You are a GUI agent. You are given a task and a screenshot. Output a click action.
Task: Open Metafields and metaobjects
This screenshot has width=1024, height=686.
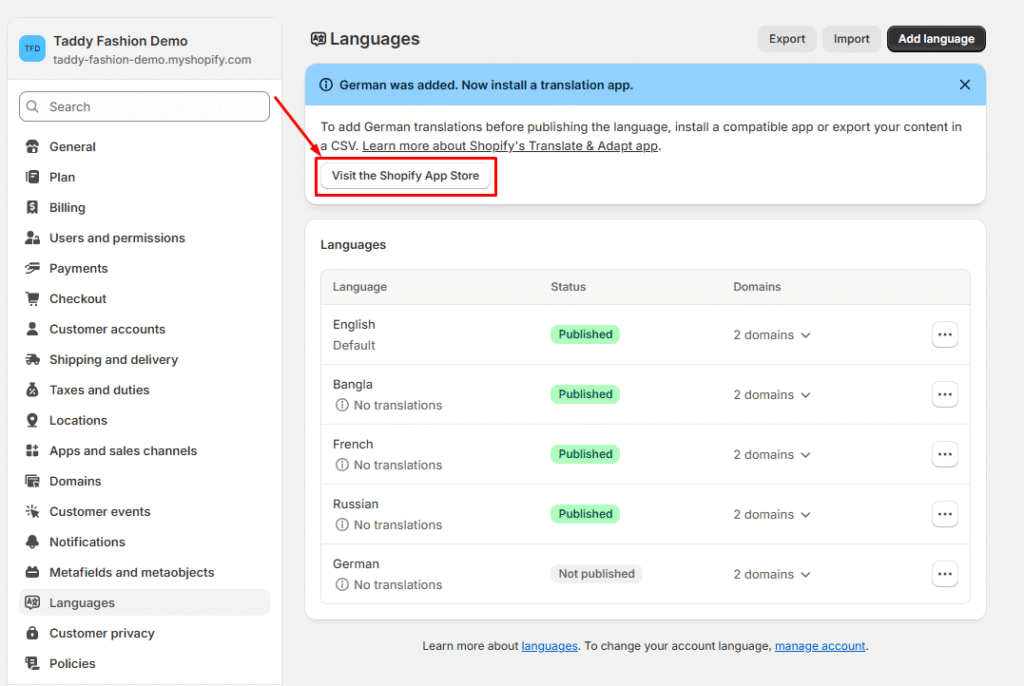(144, 572)
